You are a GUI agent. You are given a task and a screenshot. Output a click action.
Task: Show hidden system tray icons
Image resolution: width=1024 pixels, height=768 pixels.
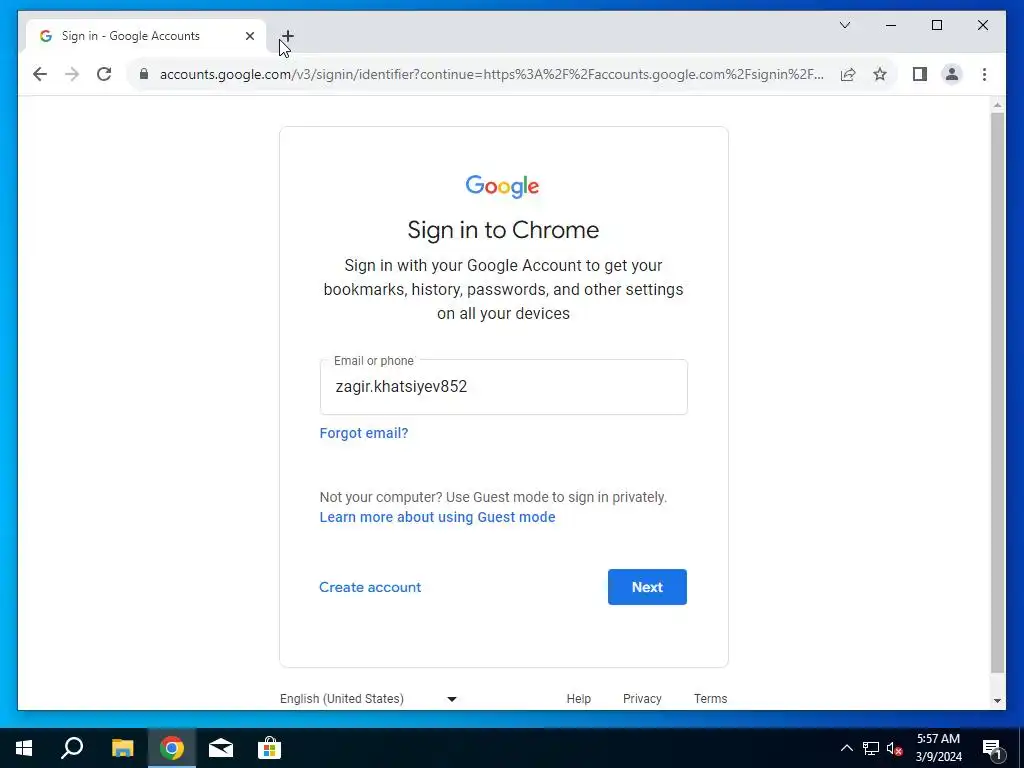pyautogui.click(x=846, y=748)
